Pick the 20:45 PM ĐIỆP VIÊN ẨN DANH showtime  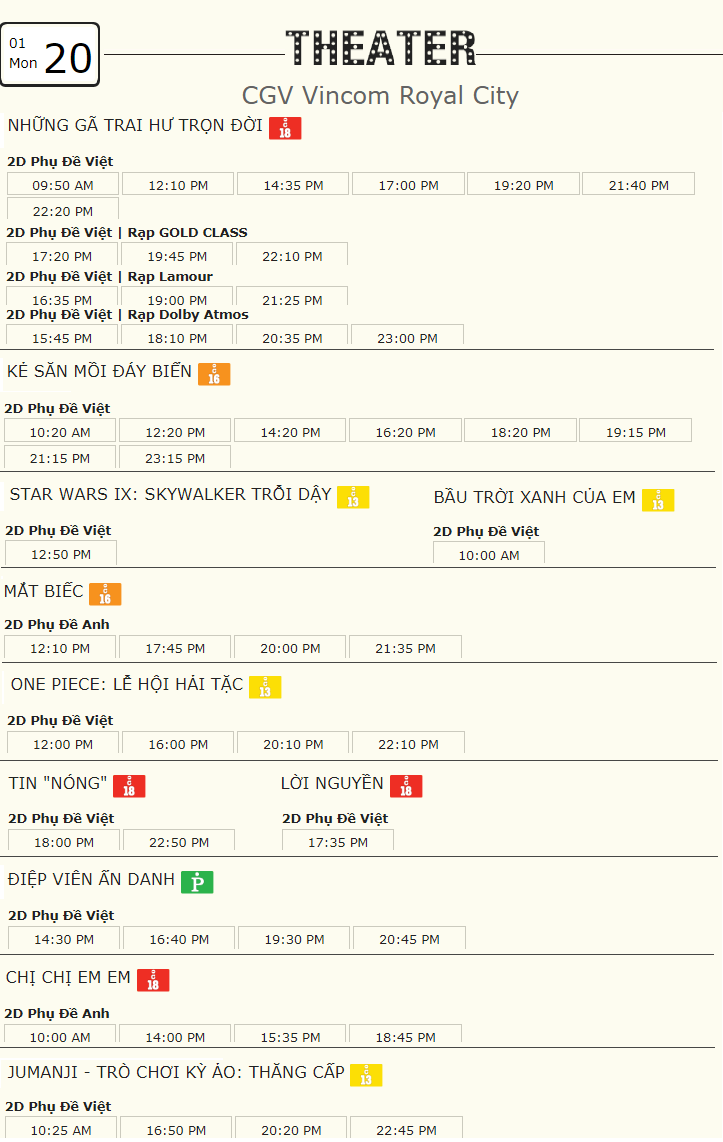tap(409, 938)
